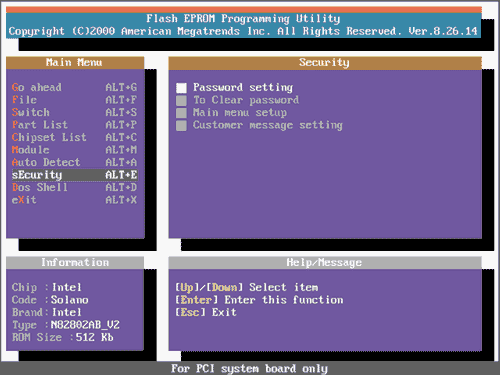Image resolution: width=500 pixels, height=375 pixels.
Task: Click the ALT+X shortcut text
Action: click(x=121, y=200)
